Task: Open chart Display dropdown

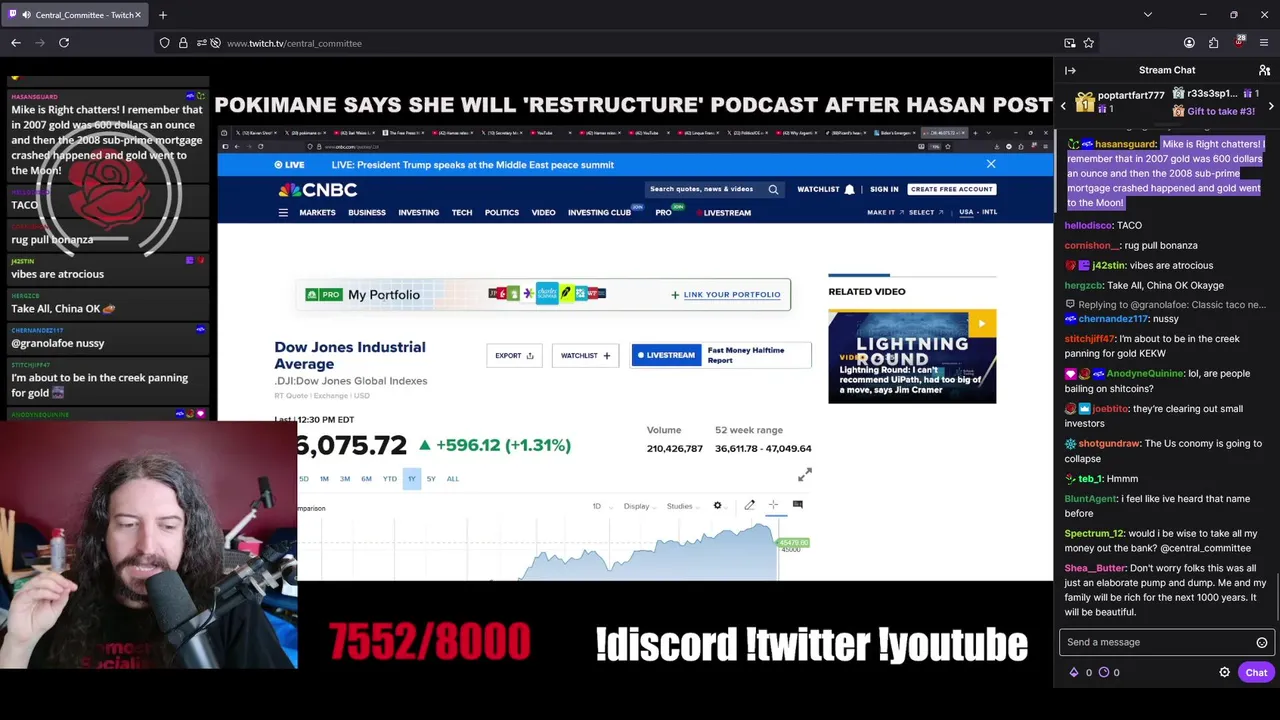Action: [x=639, y=506]
